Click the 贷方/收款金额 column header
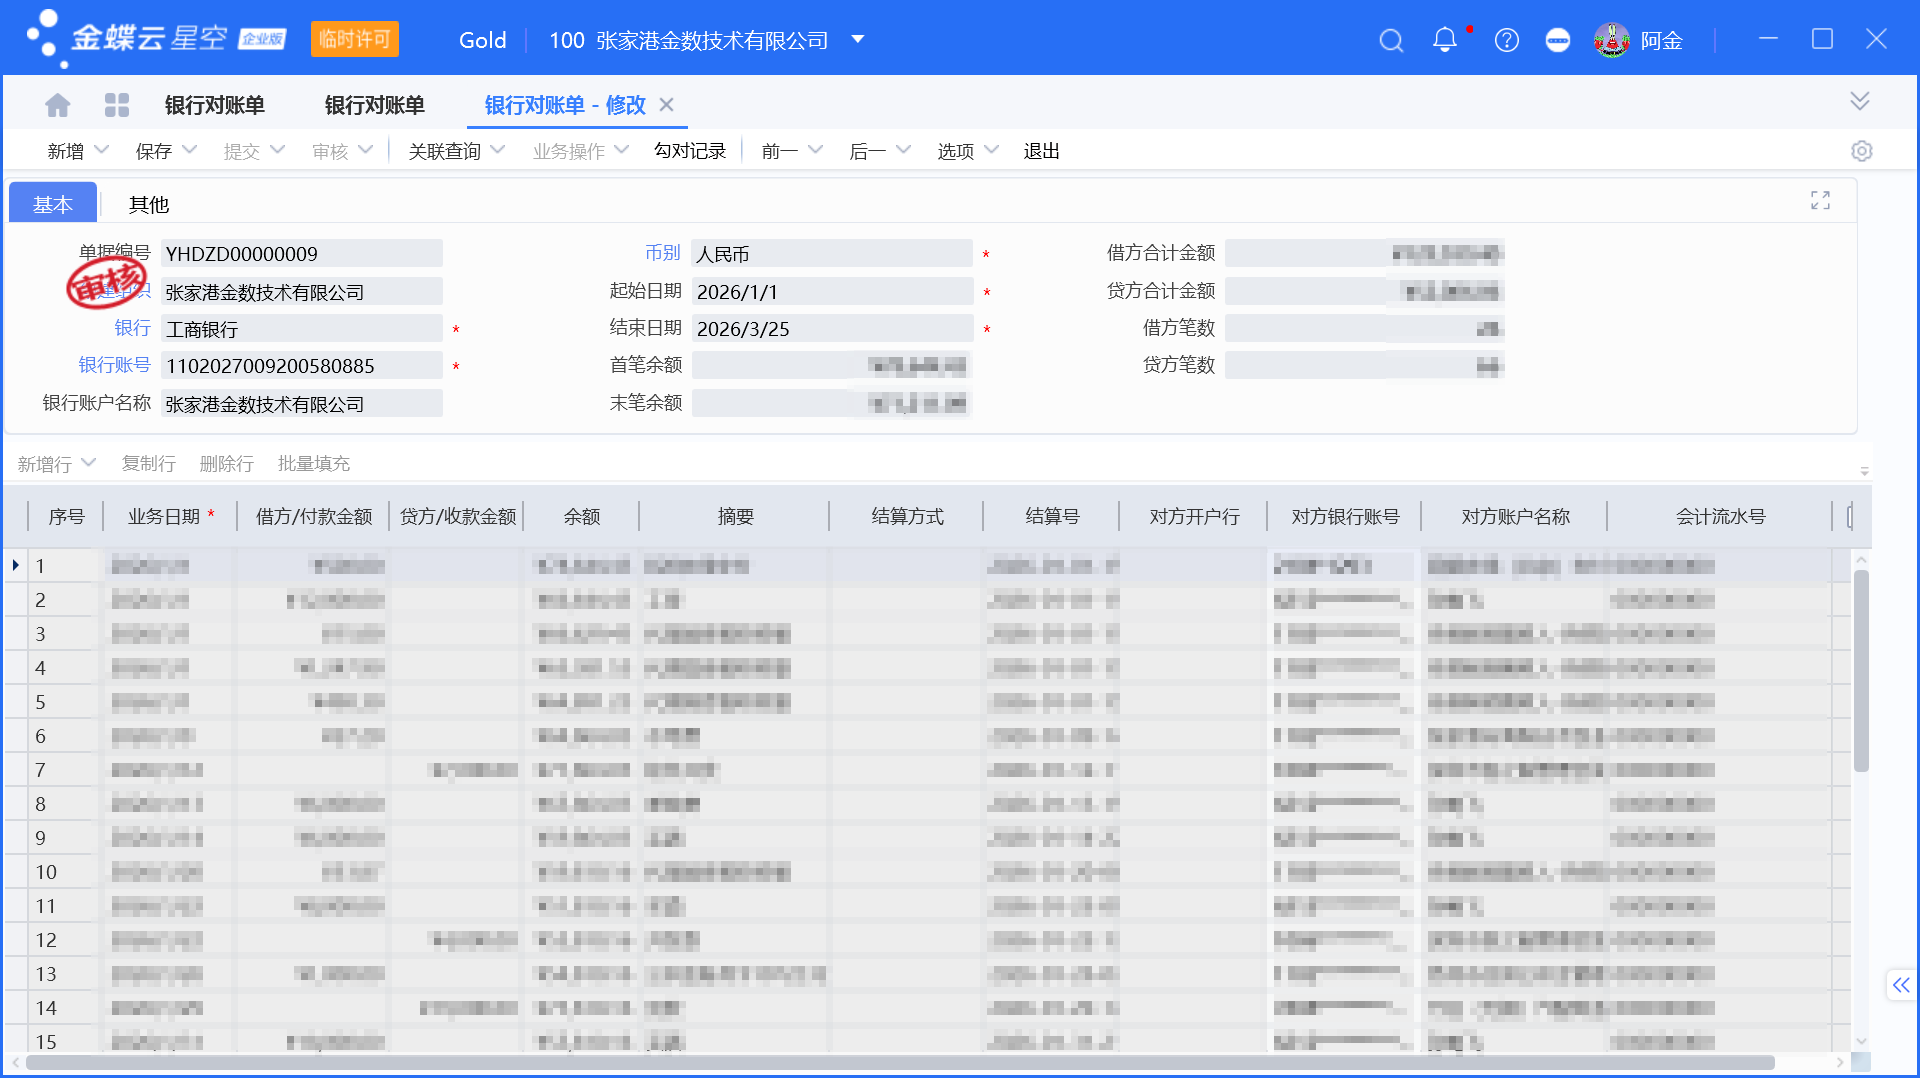The height and width of the screenshot is (1078, 1920). 458,516
